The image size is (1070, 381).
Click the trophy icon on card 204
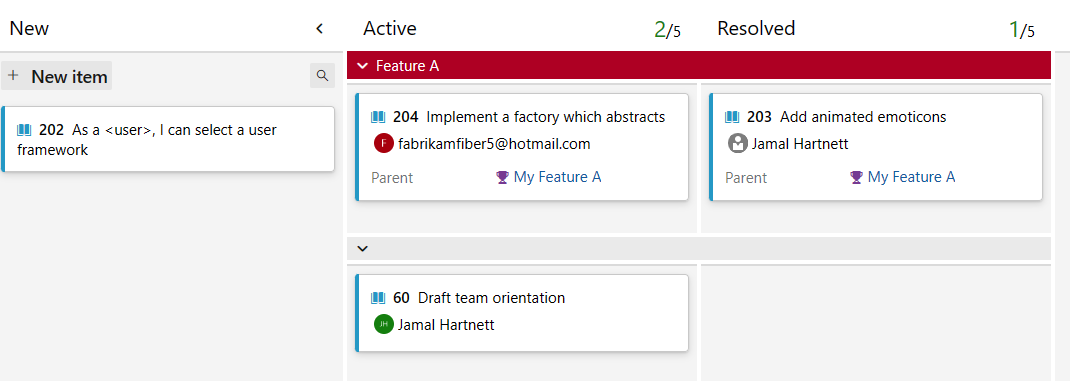point(502,178)
